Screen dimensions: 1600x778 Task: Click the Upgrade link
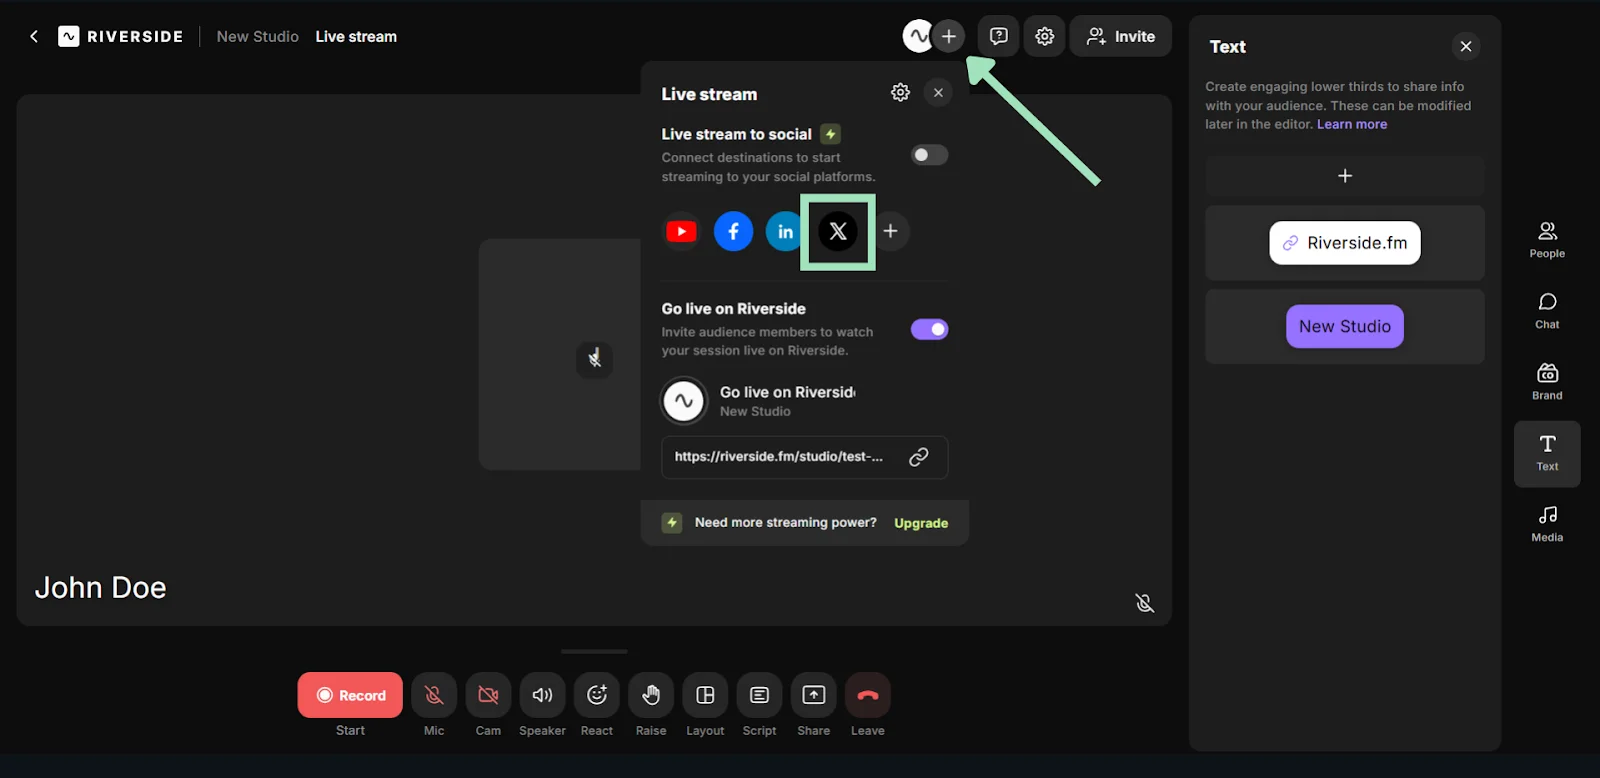click(921, 523)
